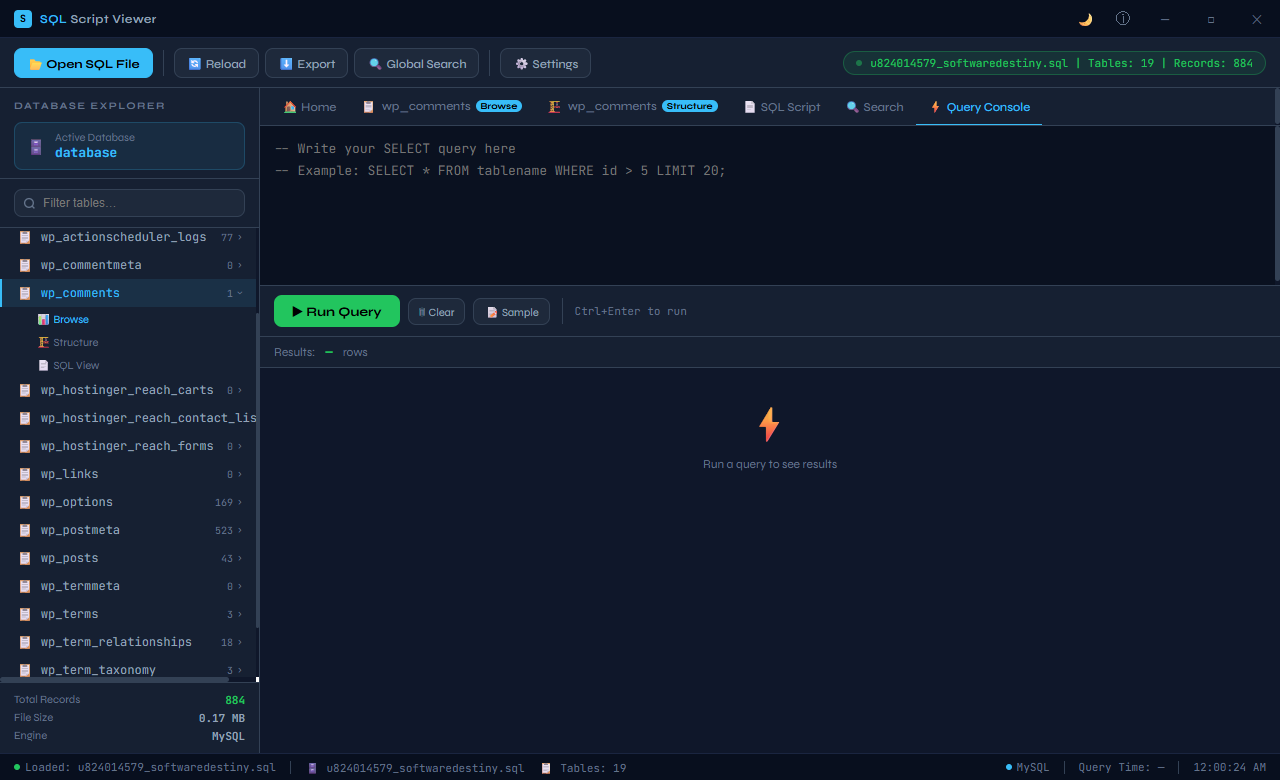Click the Total Records value 884
This screenshot has width=1280, height=780.
point(235,700)
